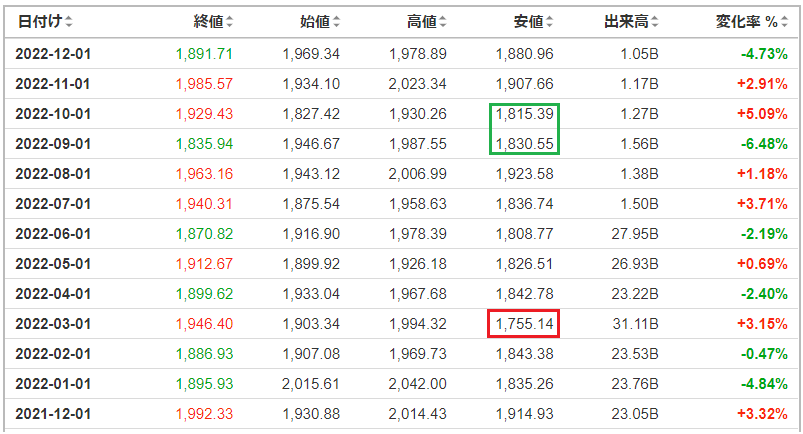
Task: Click the 安値 column header label
Action: pos(529,22)
